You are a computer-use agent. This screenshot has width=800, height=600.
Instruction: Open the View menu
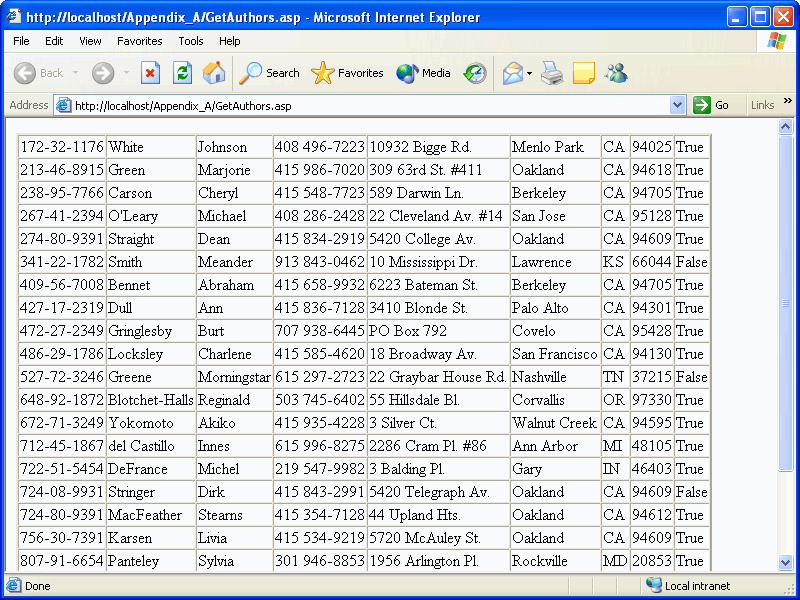[x=90, y=41]
